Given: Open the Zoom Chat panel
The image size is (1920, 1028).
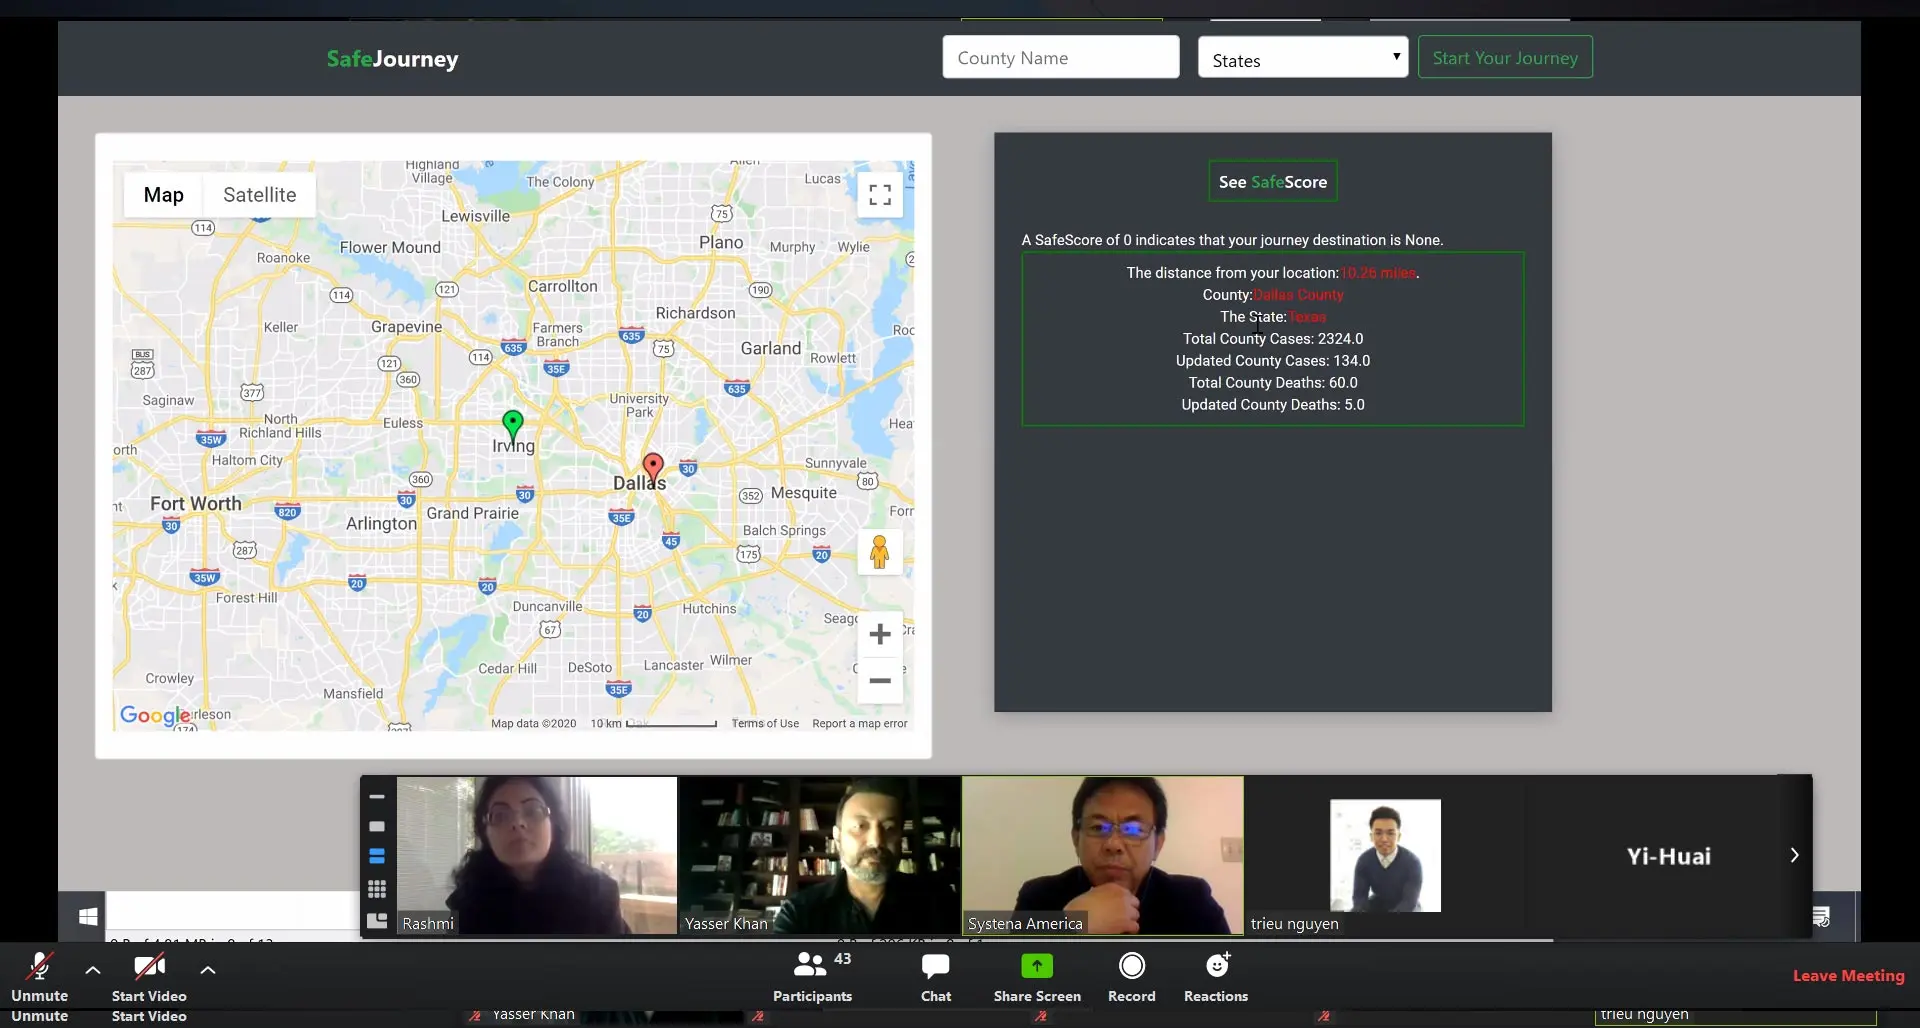Looking at the screenshot, I should [x=935, y=967].
